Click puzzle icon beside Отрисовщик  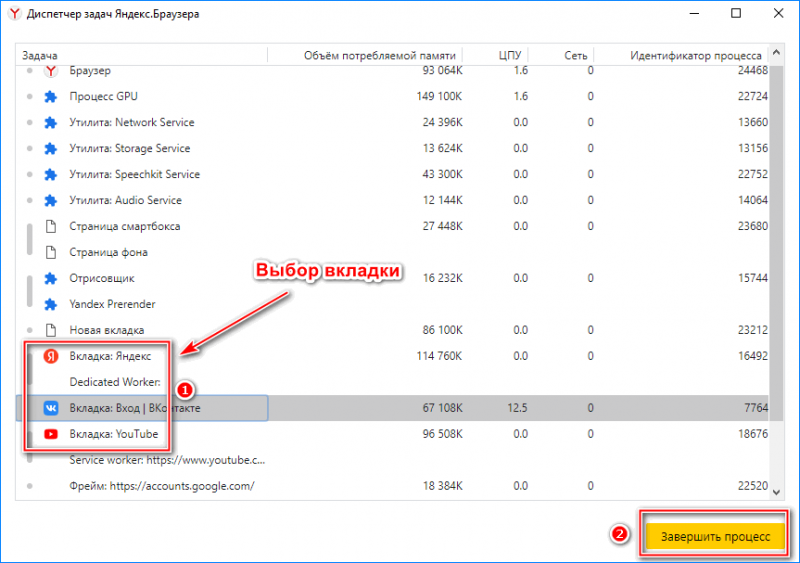pos(51,278)
